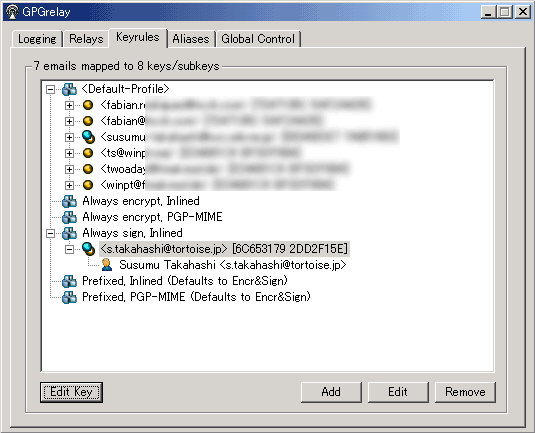Click the Prefixed, Inlined profile icon
The image size is (535, 433).
click(x=69, y=282)
